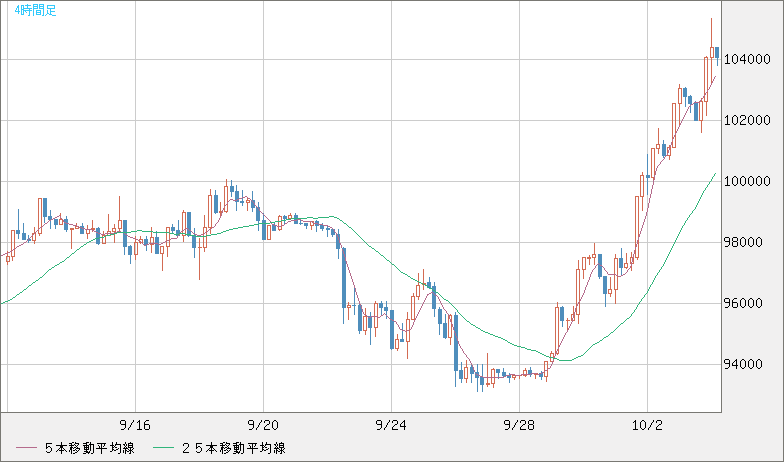
Task: Click the 104000 price axis label
Action: (x=749, y=60)
